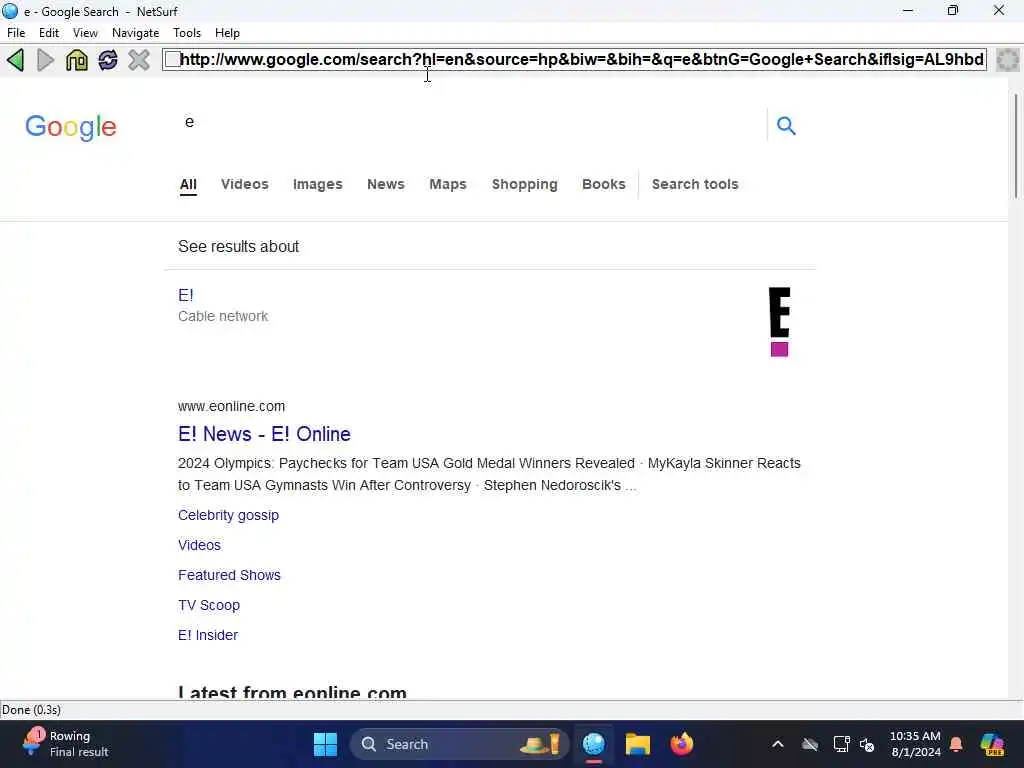The width and height of the screenshot is (1024, 768).
Task: Switch to the News results tab
Action: click(386, 184)
